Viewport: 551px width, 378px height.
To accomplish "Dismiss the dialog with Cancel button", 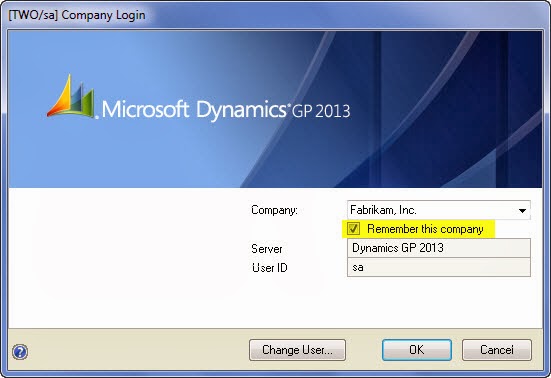I will (497, 350).
